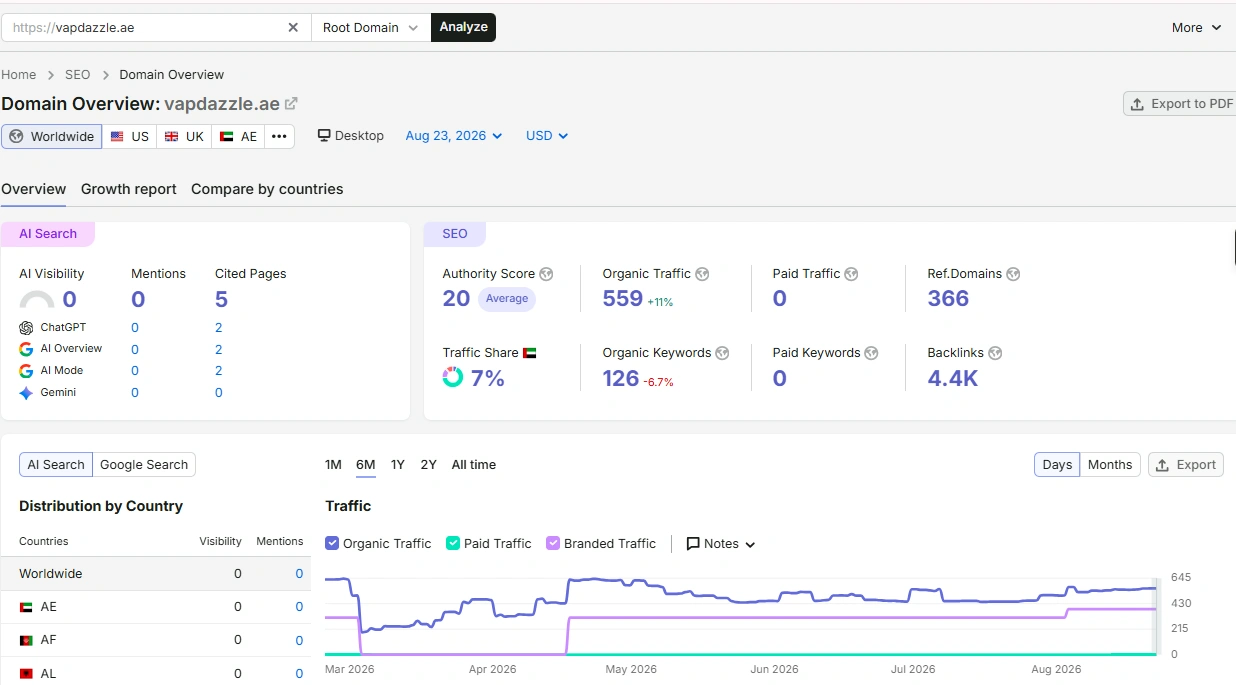Screen dimensions: 1236x685
Task: Go to Home breadcrumb
Action: 19,75
